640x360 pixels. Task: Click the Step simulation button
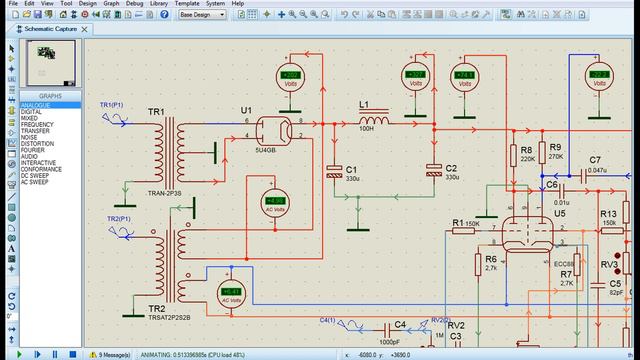[x=37, y=354]
